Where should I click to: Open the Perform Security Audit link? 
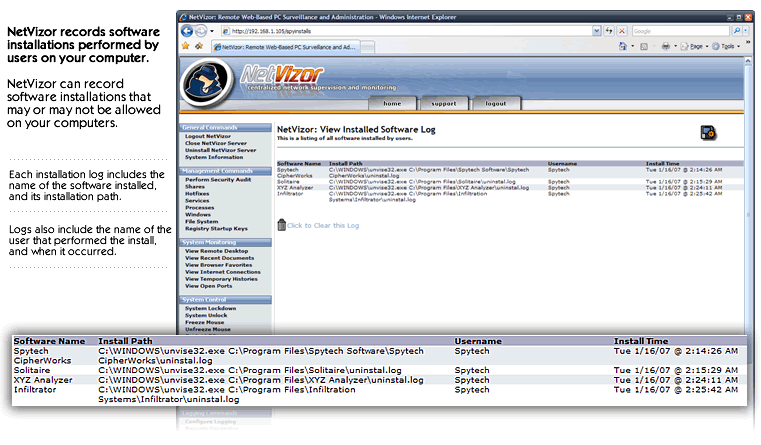218,178
